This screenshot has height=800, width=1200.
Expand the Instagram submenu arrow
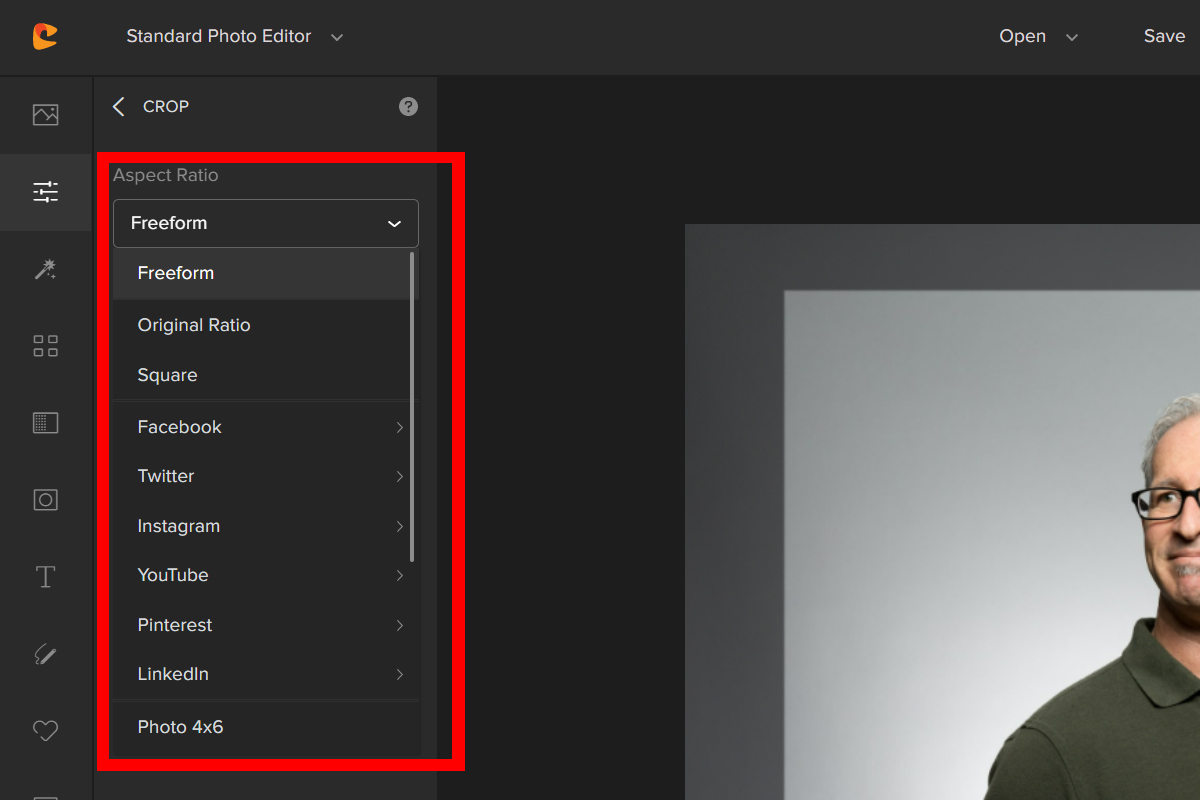point(399,526)
